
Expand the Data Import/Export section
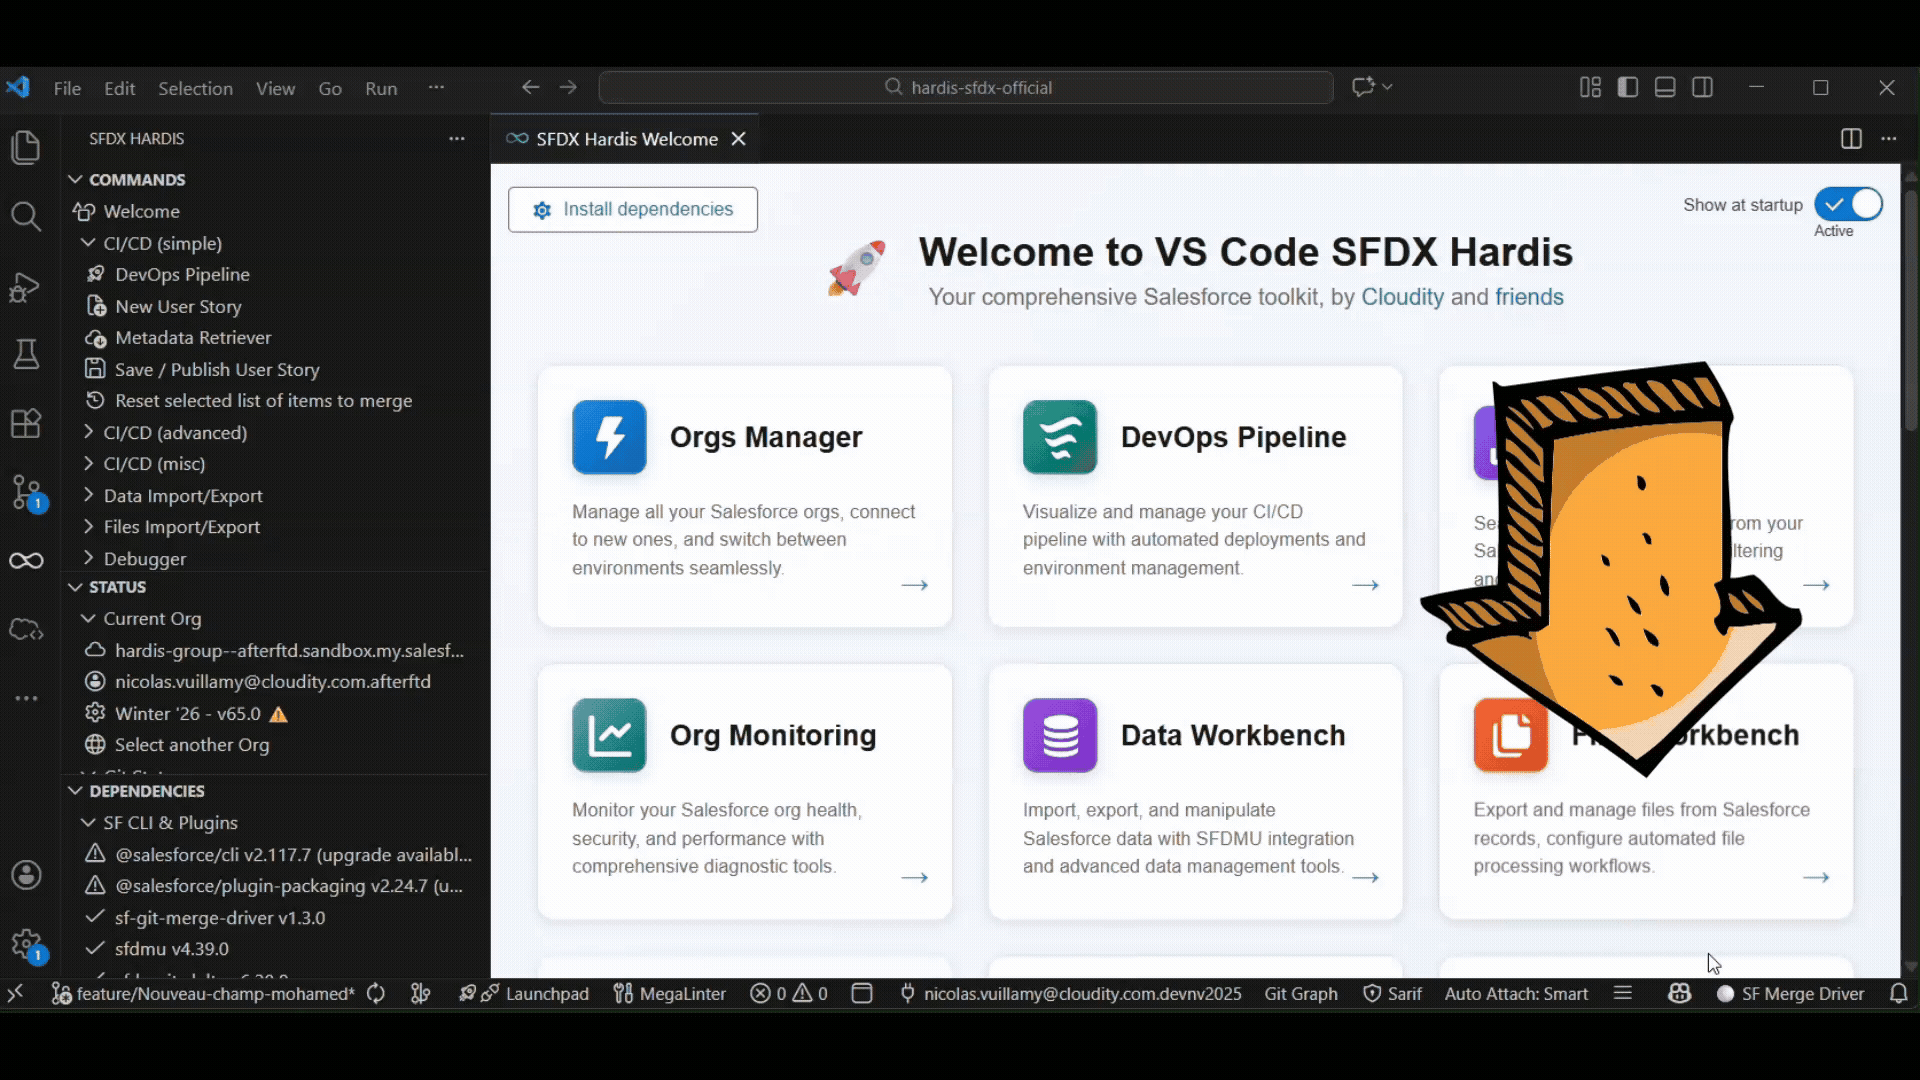[x=182, y=495]
